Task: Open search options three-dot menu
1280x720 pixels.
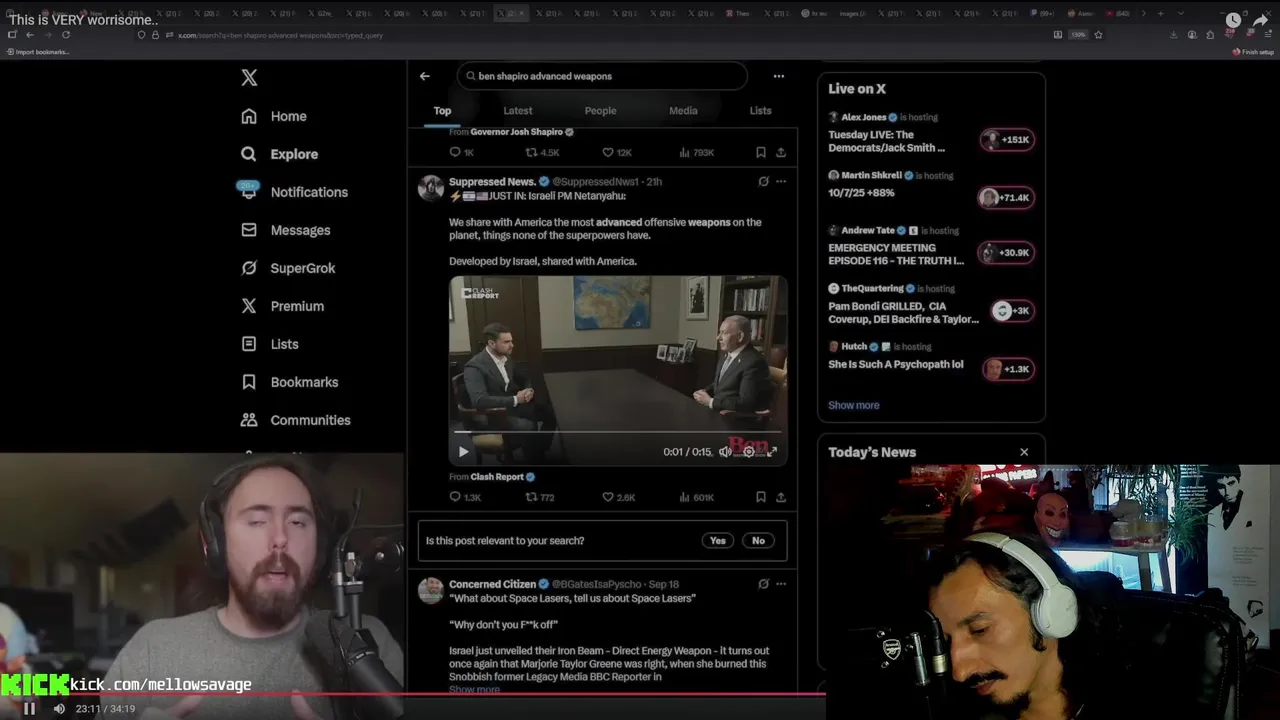Action: [779, 76]
